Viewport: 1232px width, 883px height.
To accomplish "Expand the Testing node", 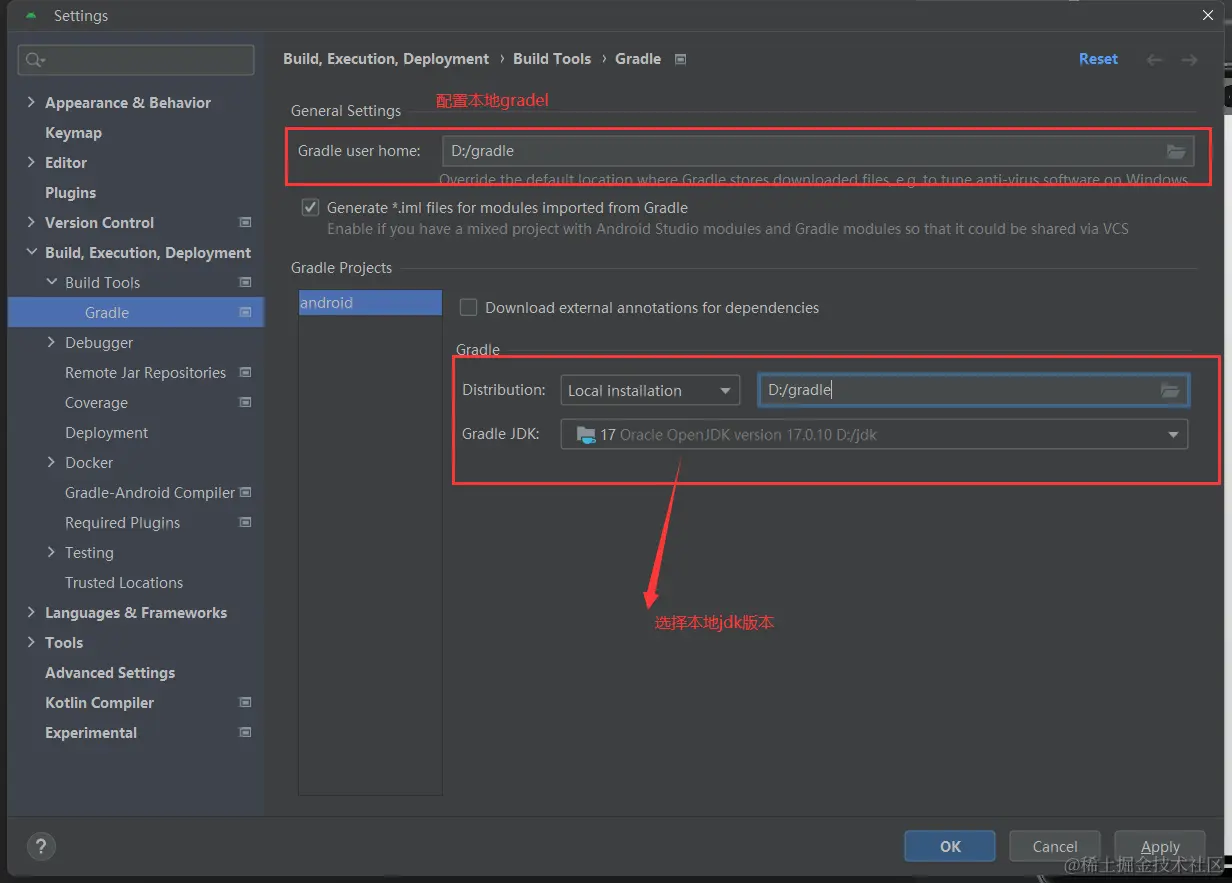I will 52,552.
